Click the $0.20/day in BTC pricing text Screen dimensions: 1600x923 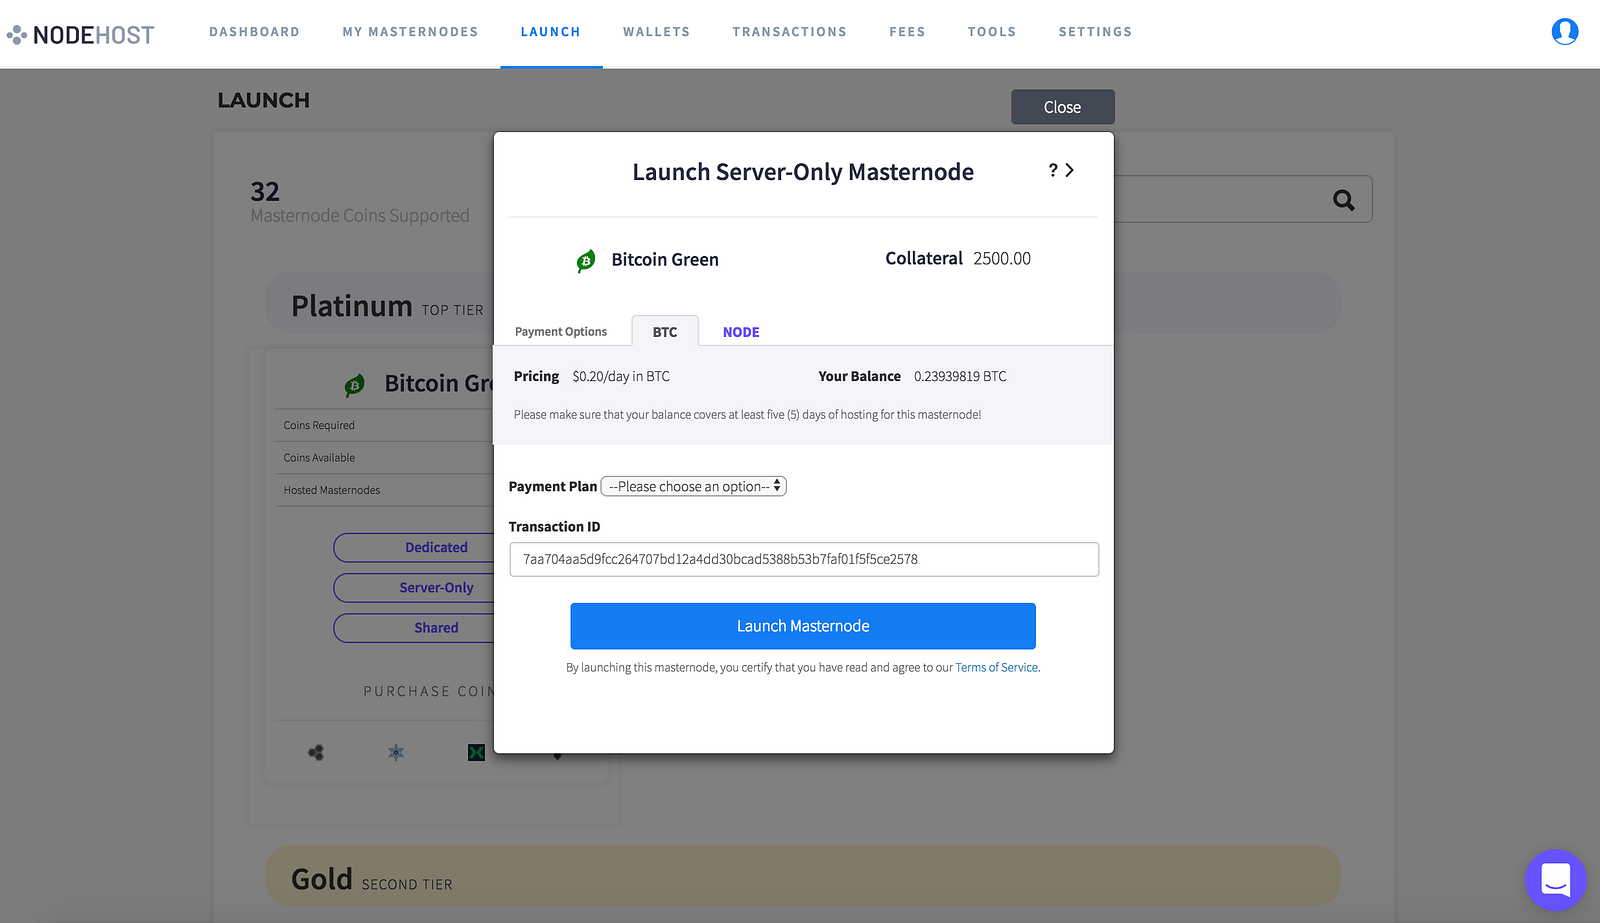click(x=621, y=376)
